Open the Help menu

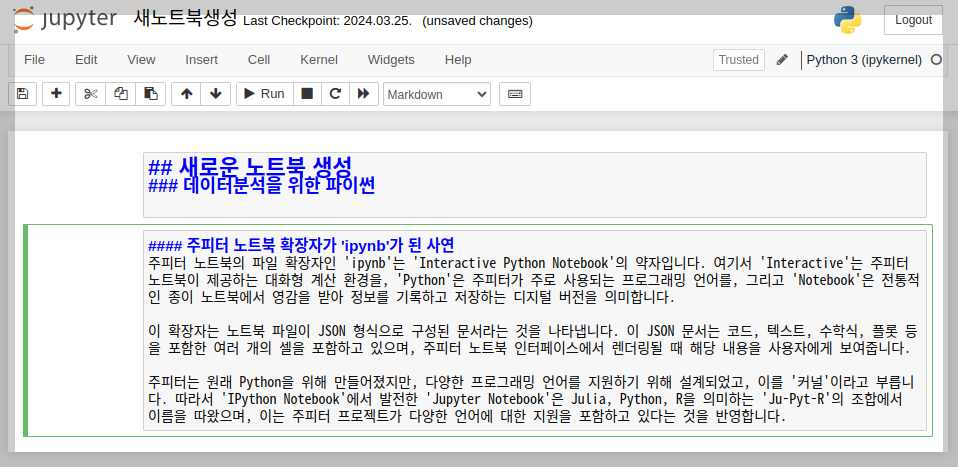458,60
